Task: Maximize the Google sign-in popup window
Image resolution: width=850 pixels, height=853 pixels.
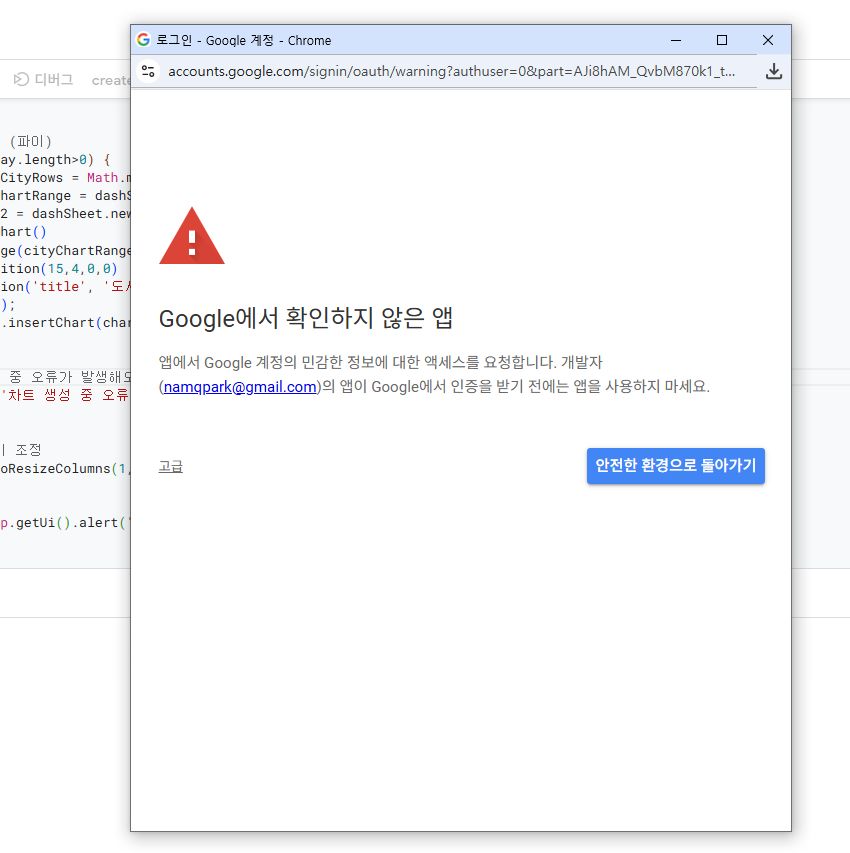Action: click(x=722, y=40)
